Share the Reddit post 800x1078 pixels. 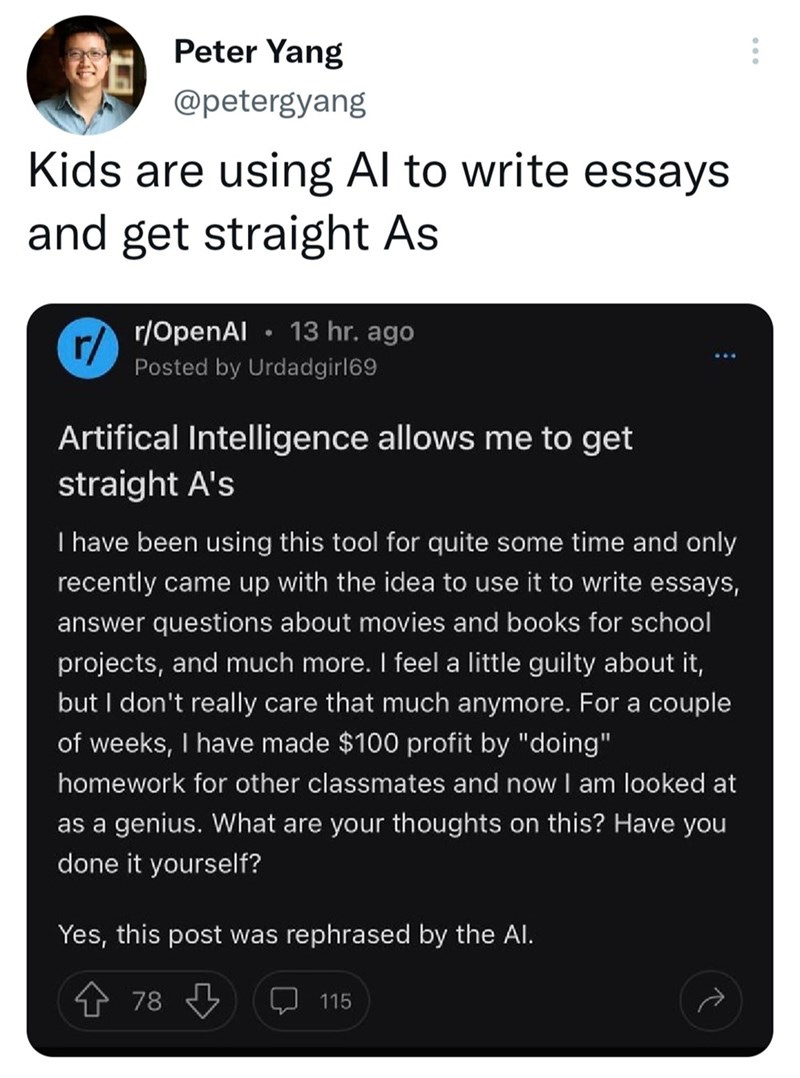tap(711, 1000)
